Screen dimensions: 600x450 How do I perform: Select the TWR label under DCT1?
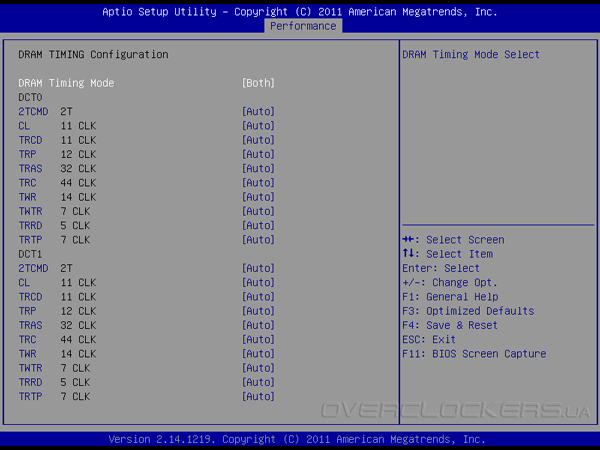[x=27, y=354]
